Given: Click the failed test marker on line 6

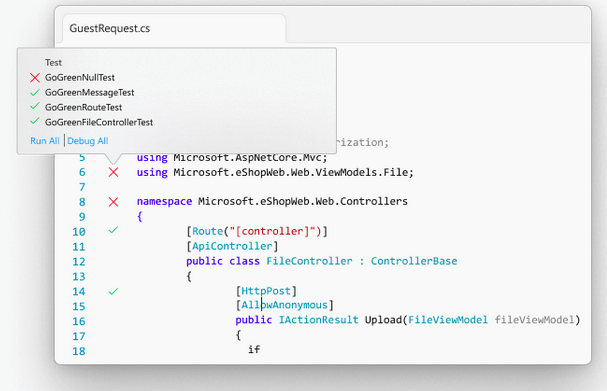Looking at the screenshot, I should pyautogui.click(x=113, y=172).
